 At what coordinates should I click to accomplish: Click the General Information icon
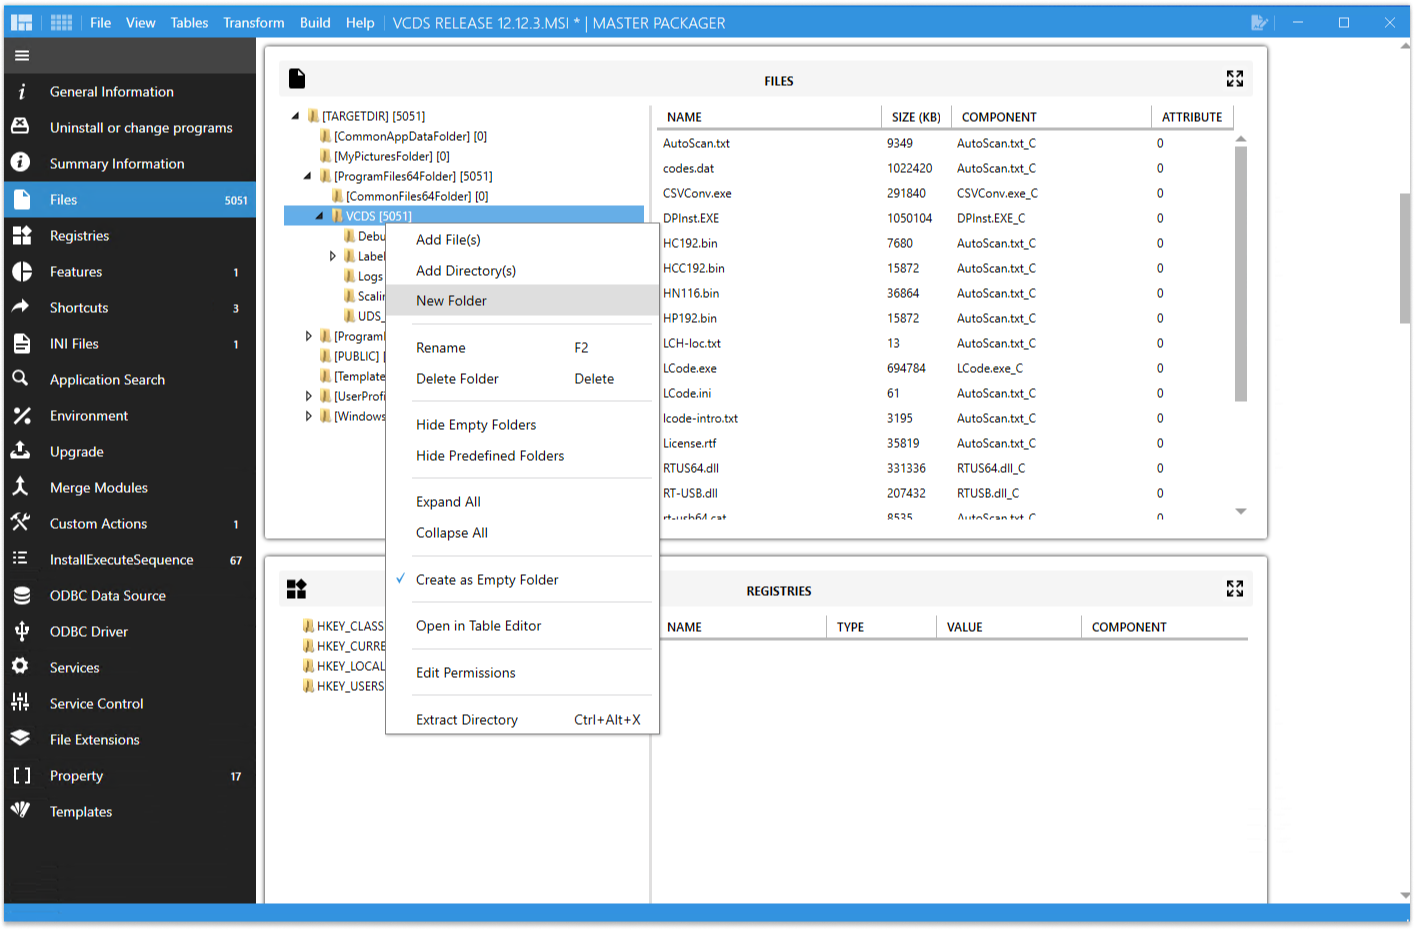coord(21,92)
